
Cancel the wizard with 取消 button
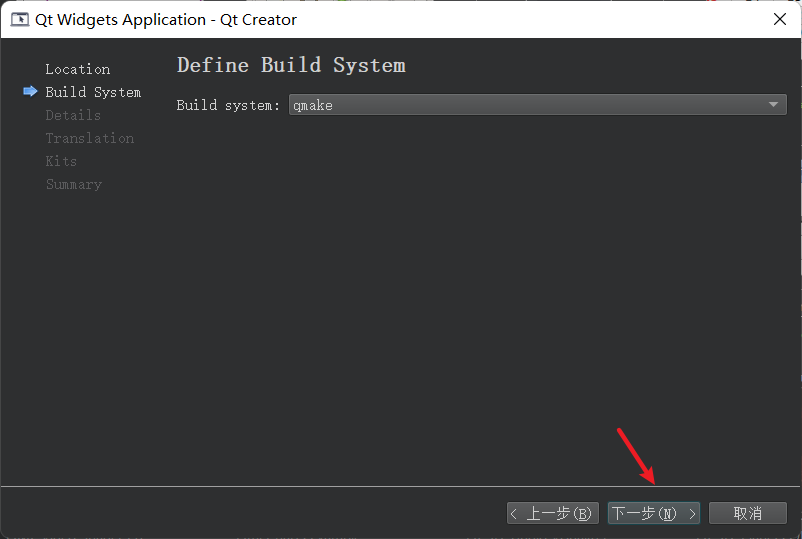(x=747, y=513)
